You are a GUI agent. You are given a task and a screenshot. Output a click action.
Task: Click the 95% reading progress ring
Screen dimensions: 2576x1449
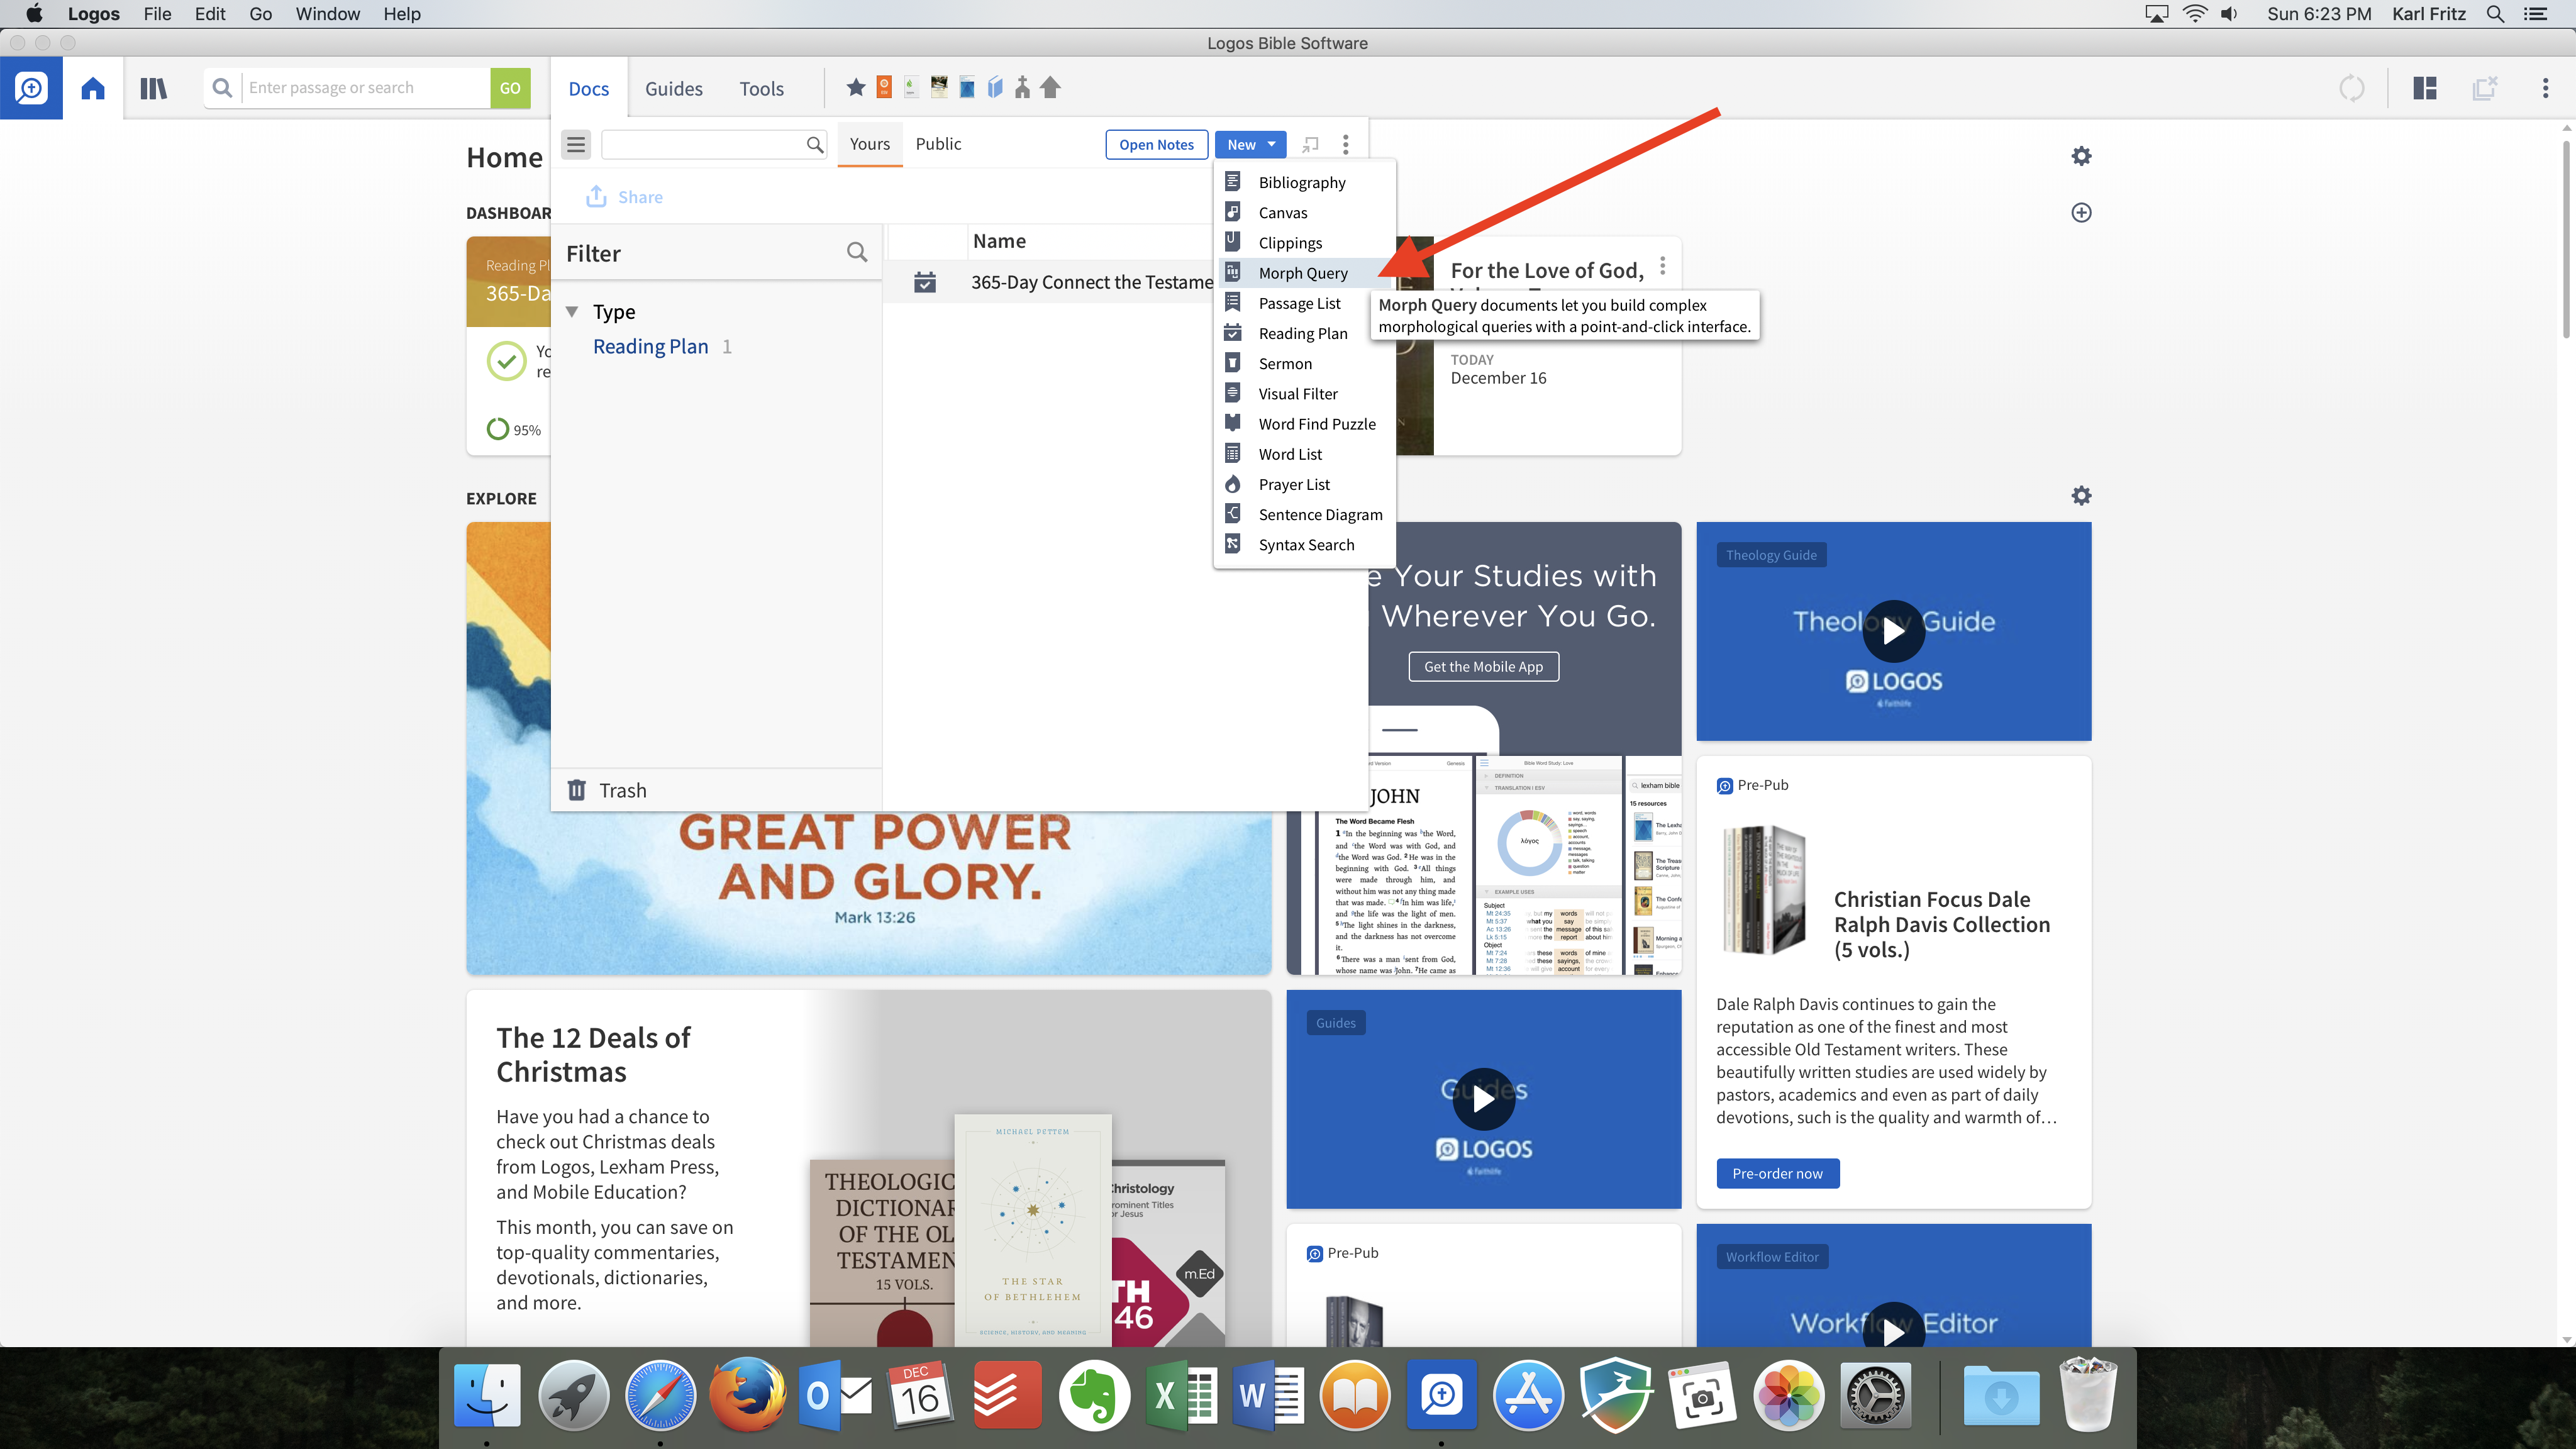(x=497, y=429)
